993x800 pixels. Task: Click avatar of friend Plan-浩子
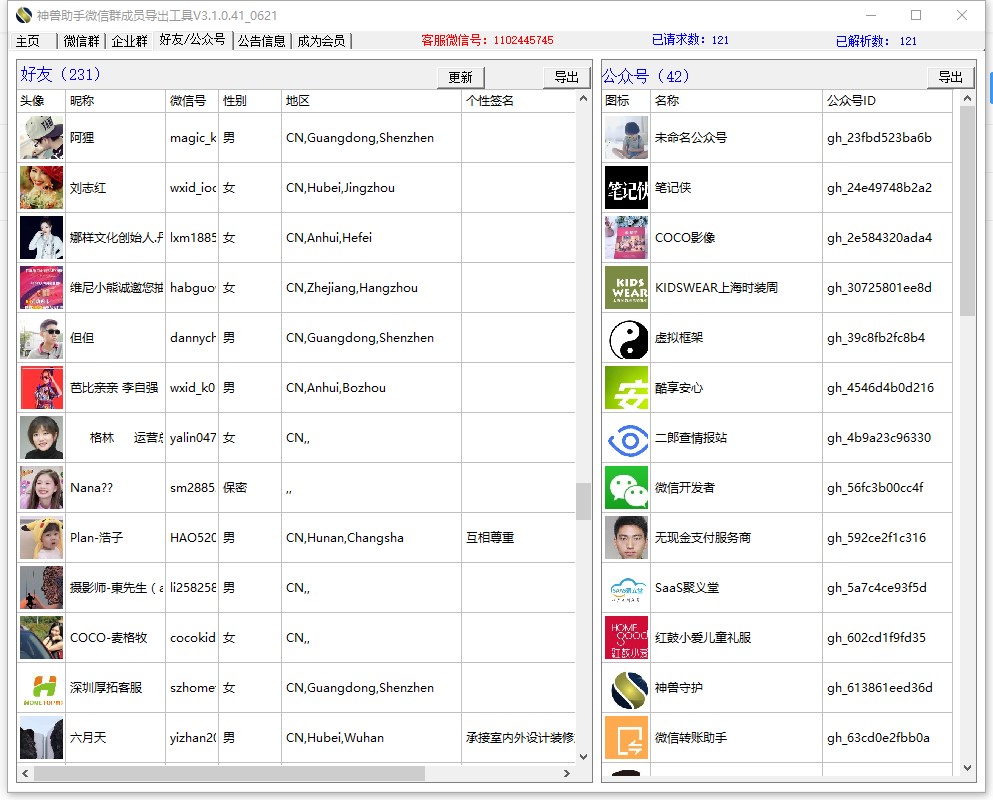[41, 538]
